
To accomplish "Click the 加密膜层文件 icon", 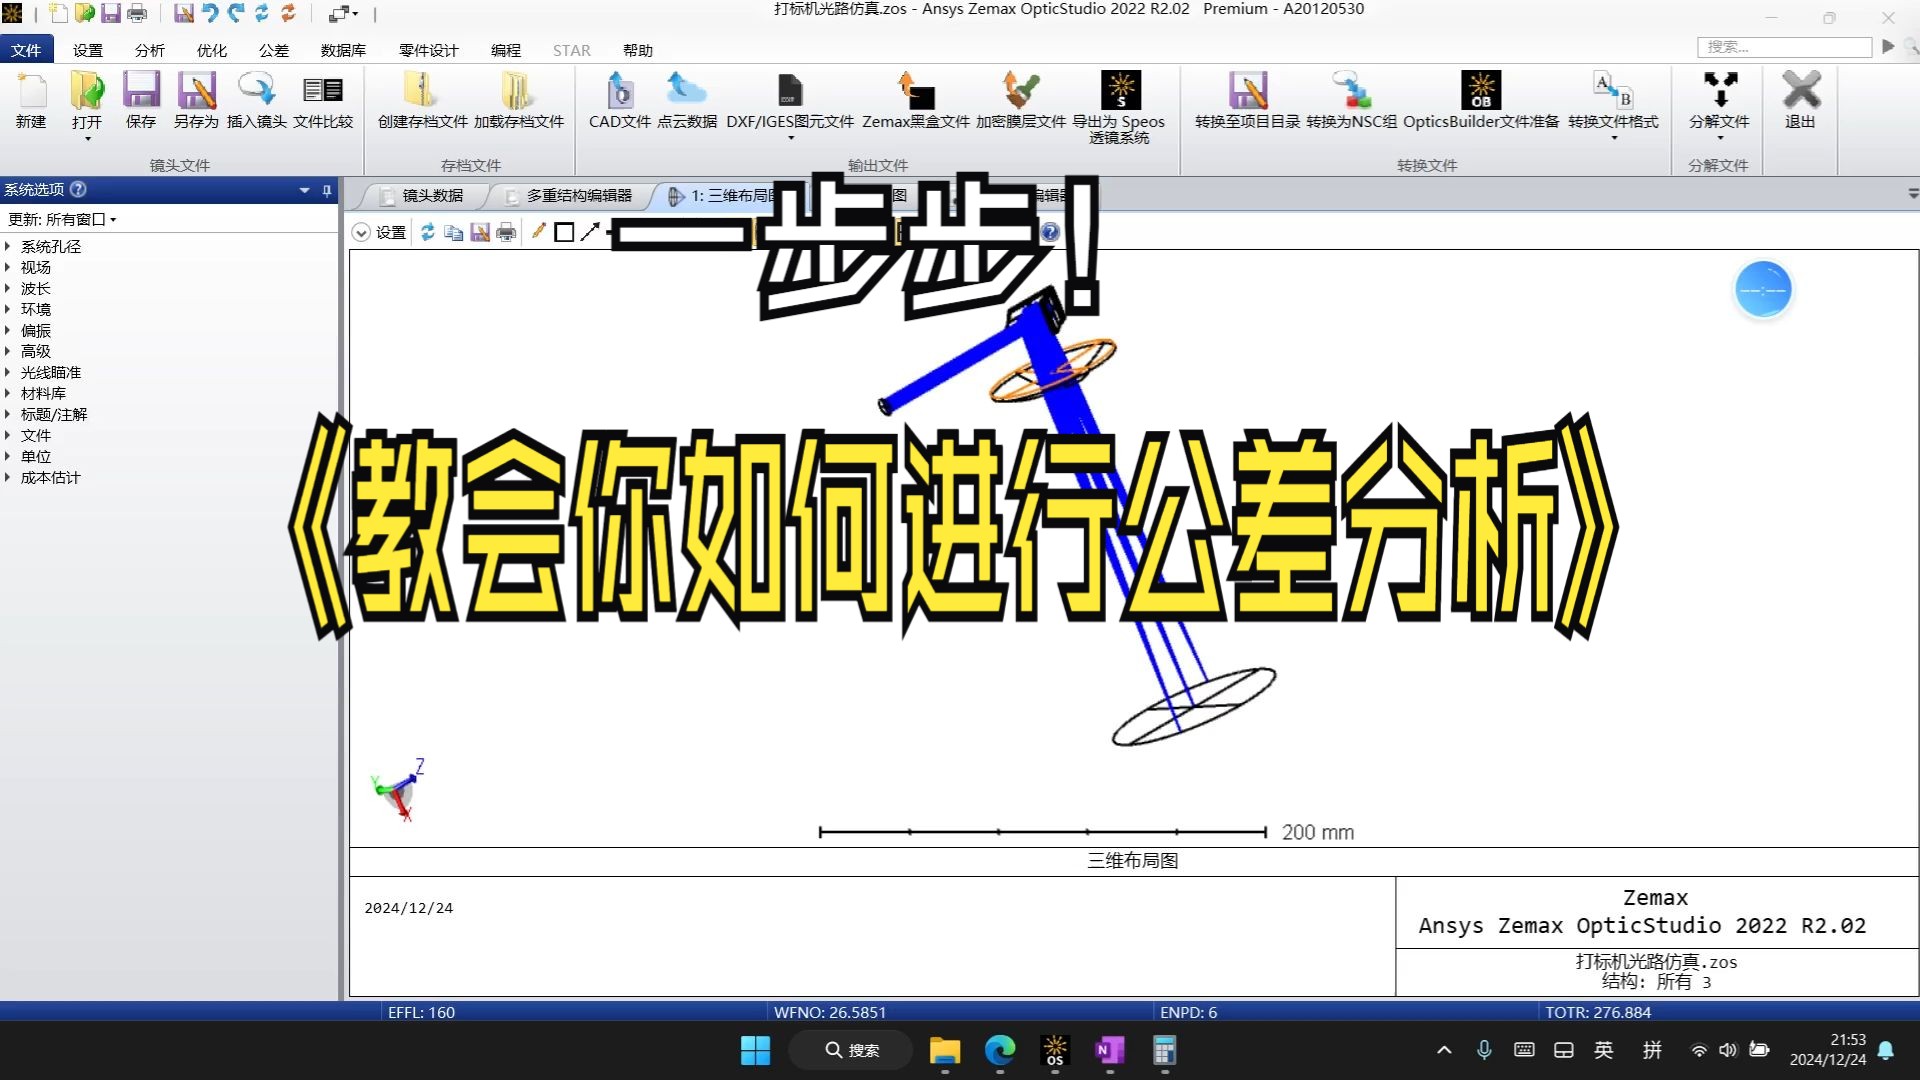I will point(1022,105).
